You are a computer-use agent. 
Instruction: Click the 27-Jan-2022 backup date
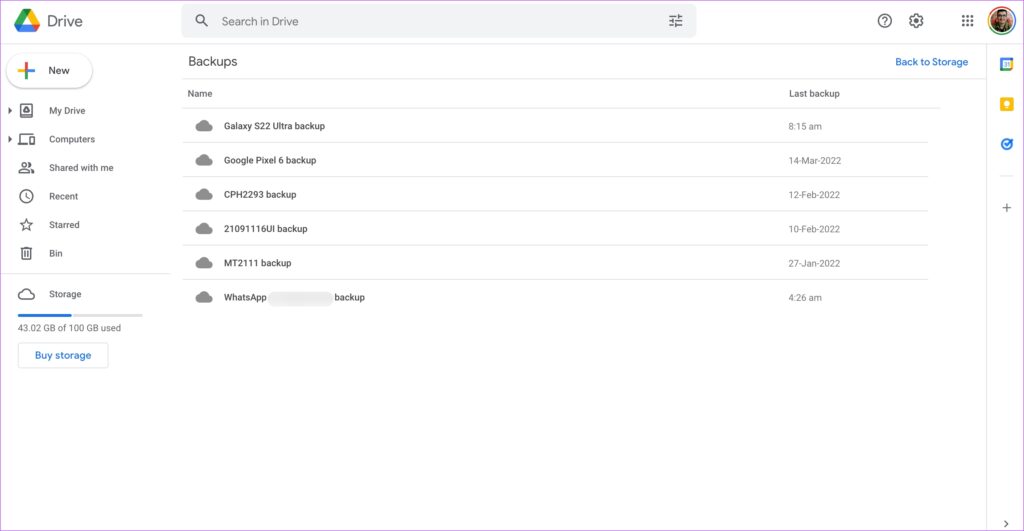pos(814,263)
